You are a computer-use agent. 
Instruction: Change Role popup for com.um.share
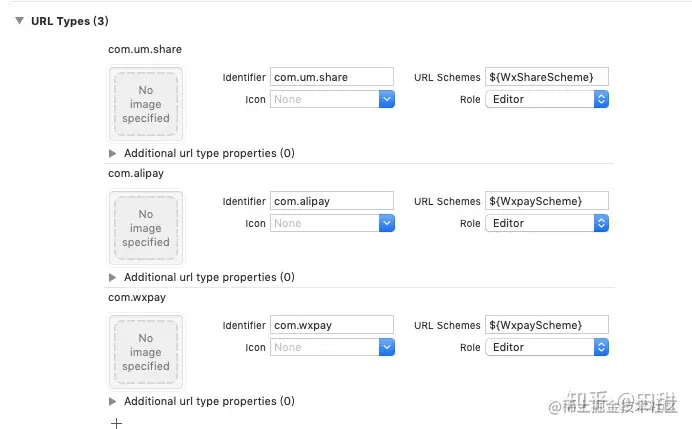(547, 99)
